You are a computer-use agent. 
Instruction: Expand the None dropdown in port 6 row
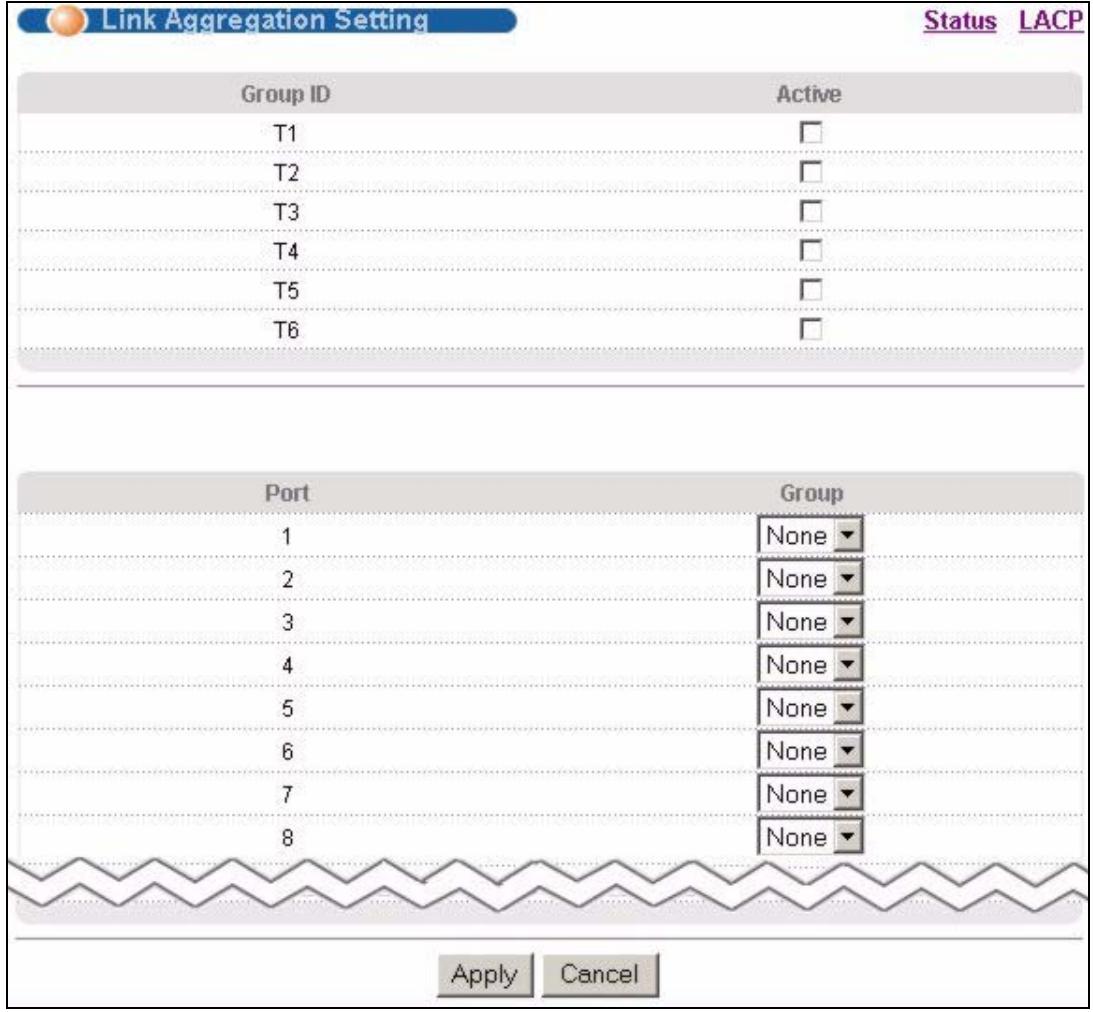(810, 751)
